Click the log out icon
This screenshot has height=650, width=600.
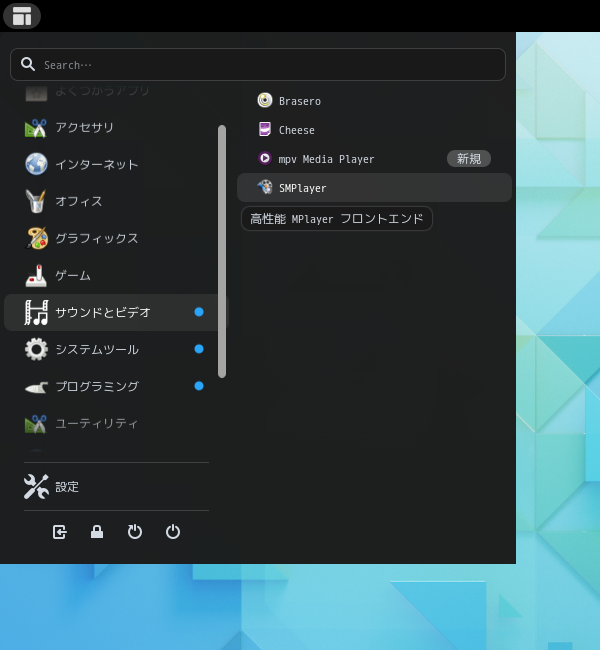59,532
